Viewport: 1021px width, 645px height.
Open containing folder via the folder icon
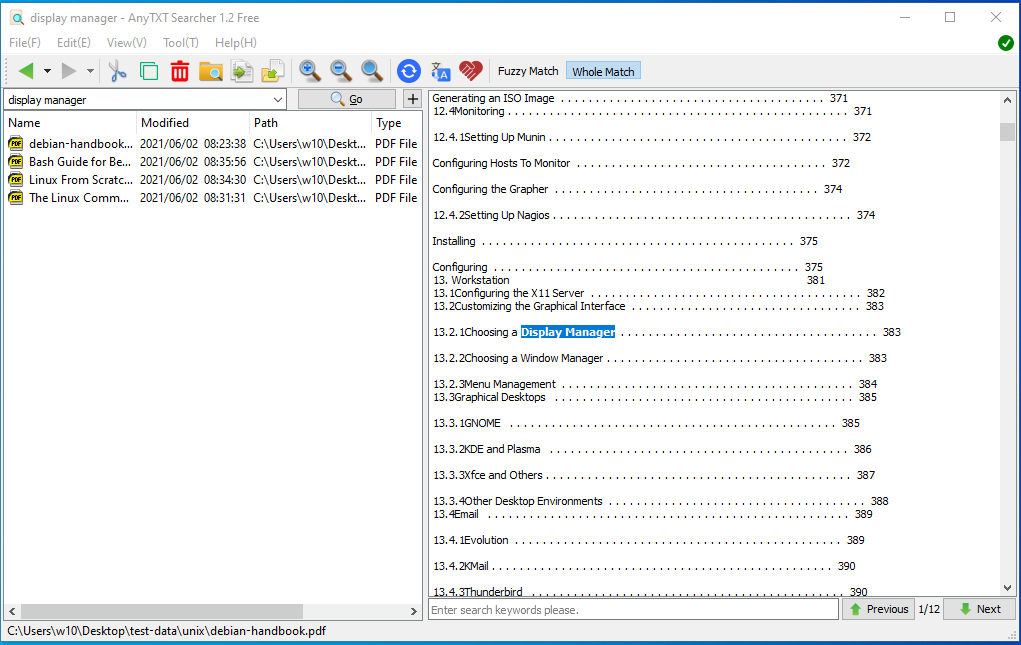[x=210, y=71]
